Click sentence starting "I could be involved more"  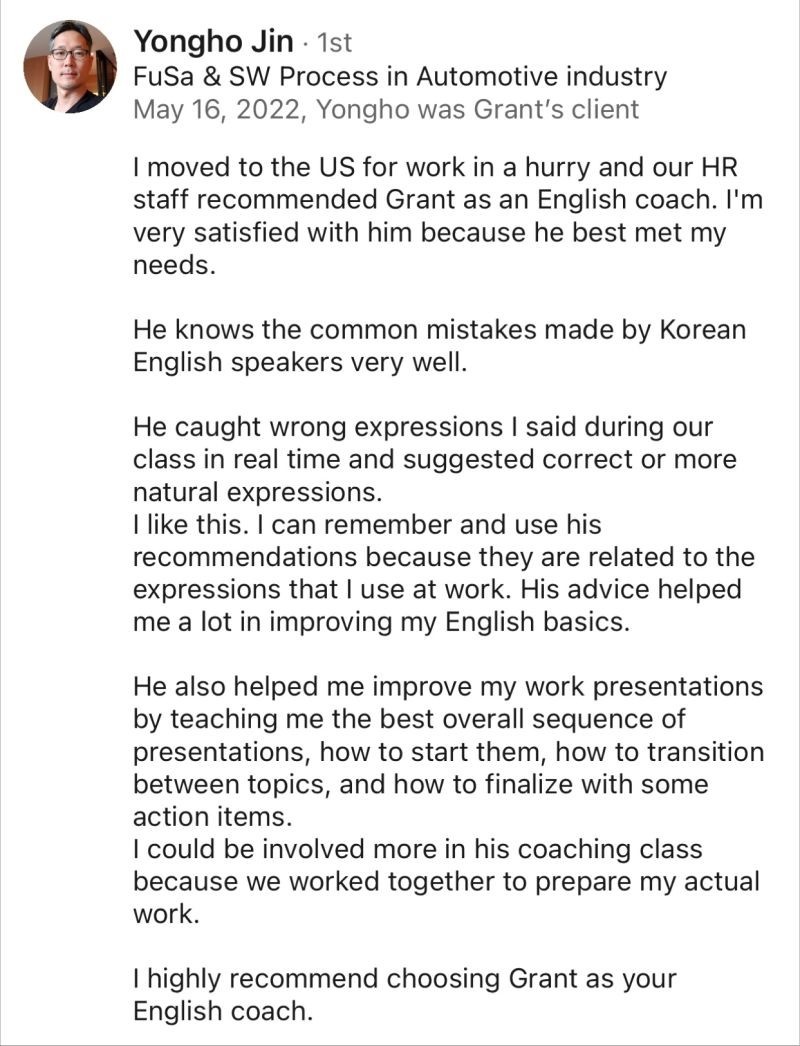tap(446, 881)
